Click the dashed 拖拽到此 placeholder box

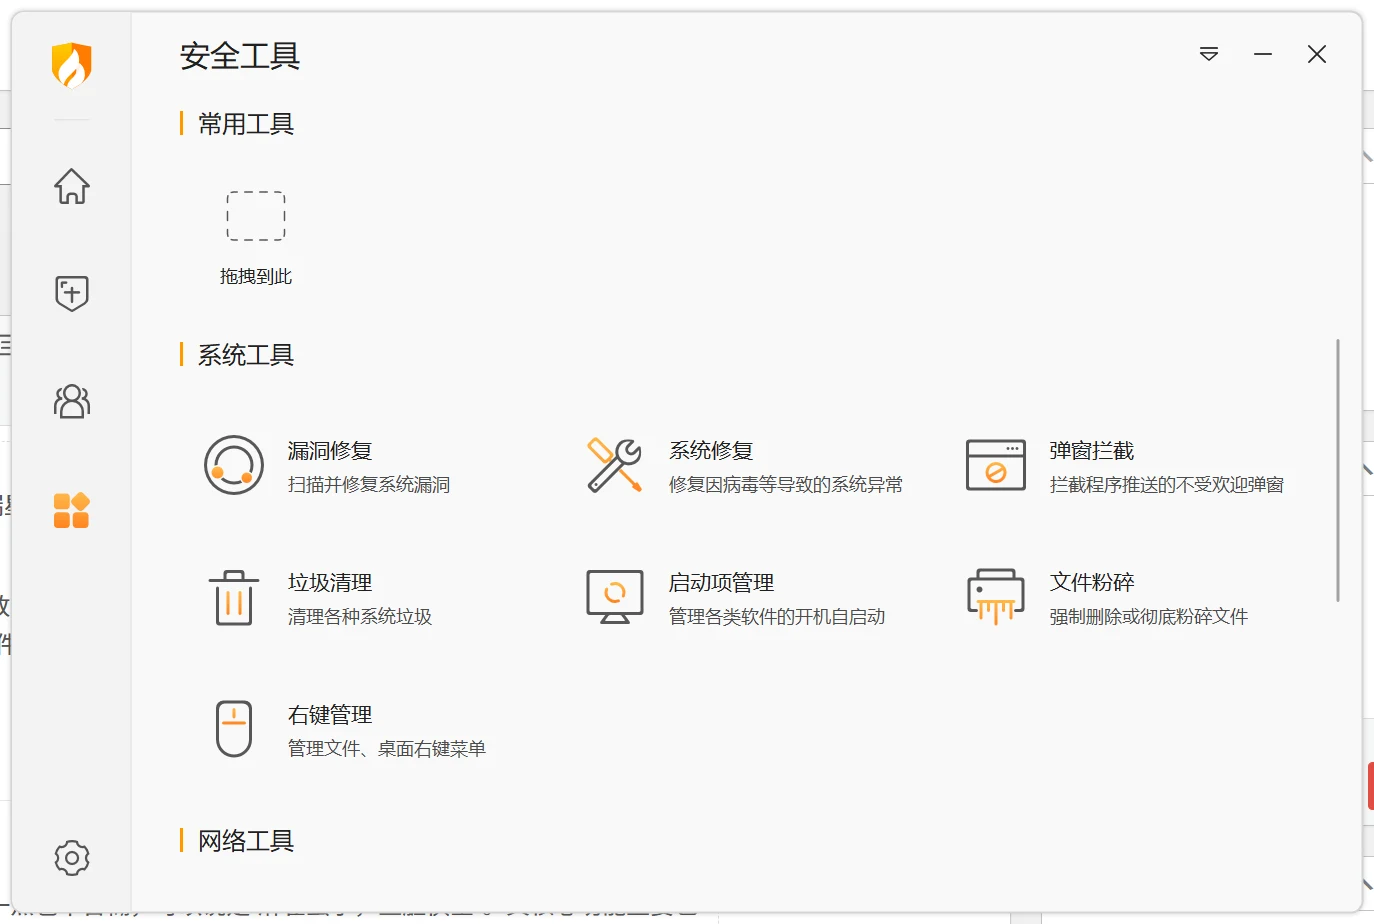(x=256, y=216)
